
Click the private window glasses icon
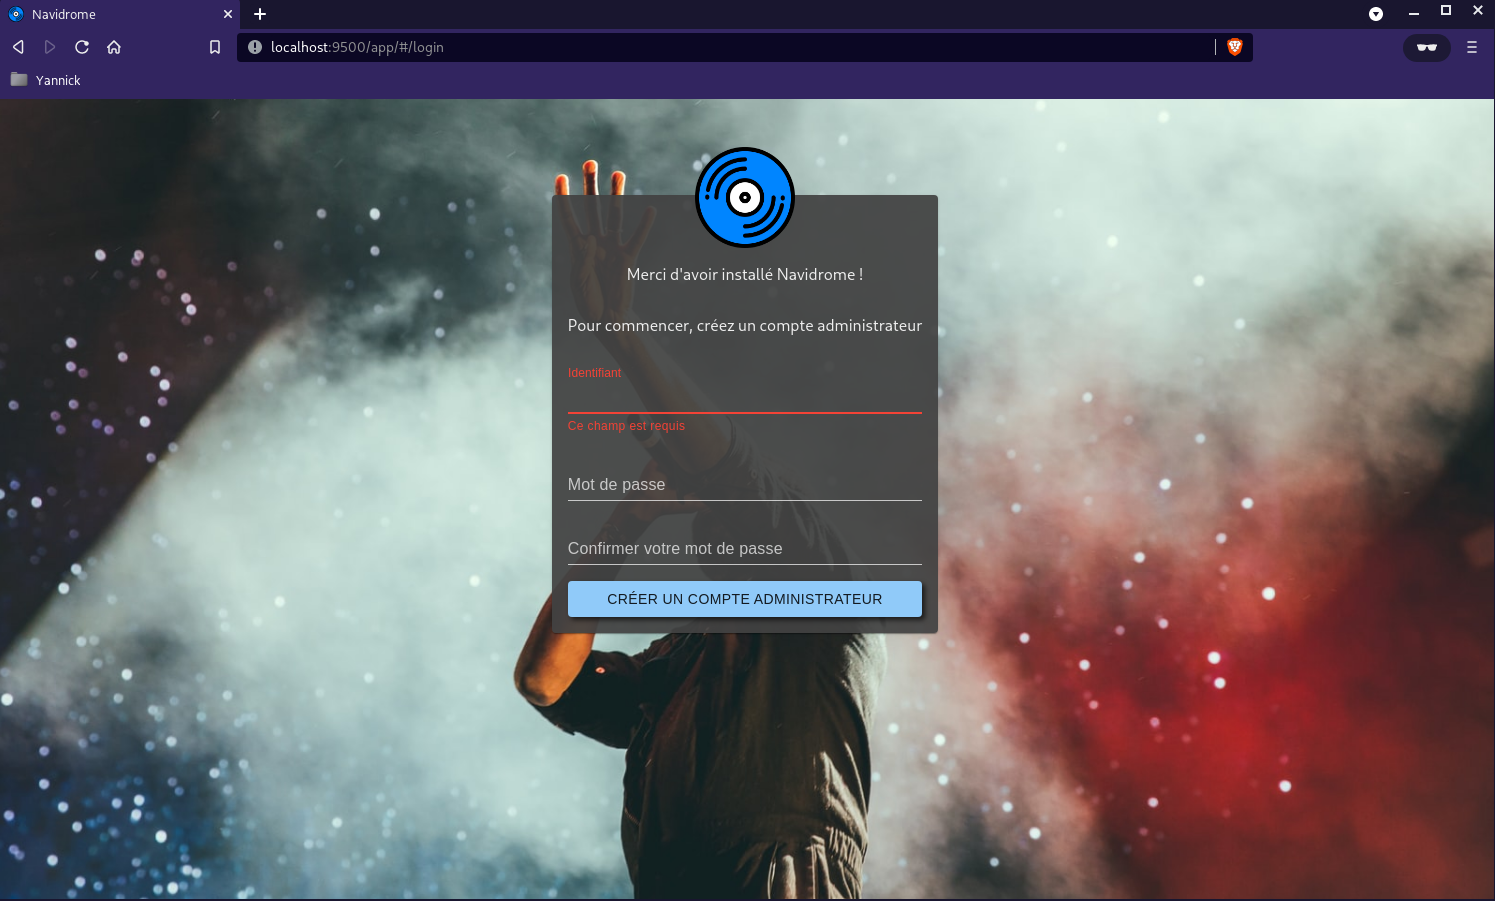[x=1426, y=47]
